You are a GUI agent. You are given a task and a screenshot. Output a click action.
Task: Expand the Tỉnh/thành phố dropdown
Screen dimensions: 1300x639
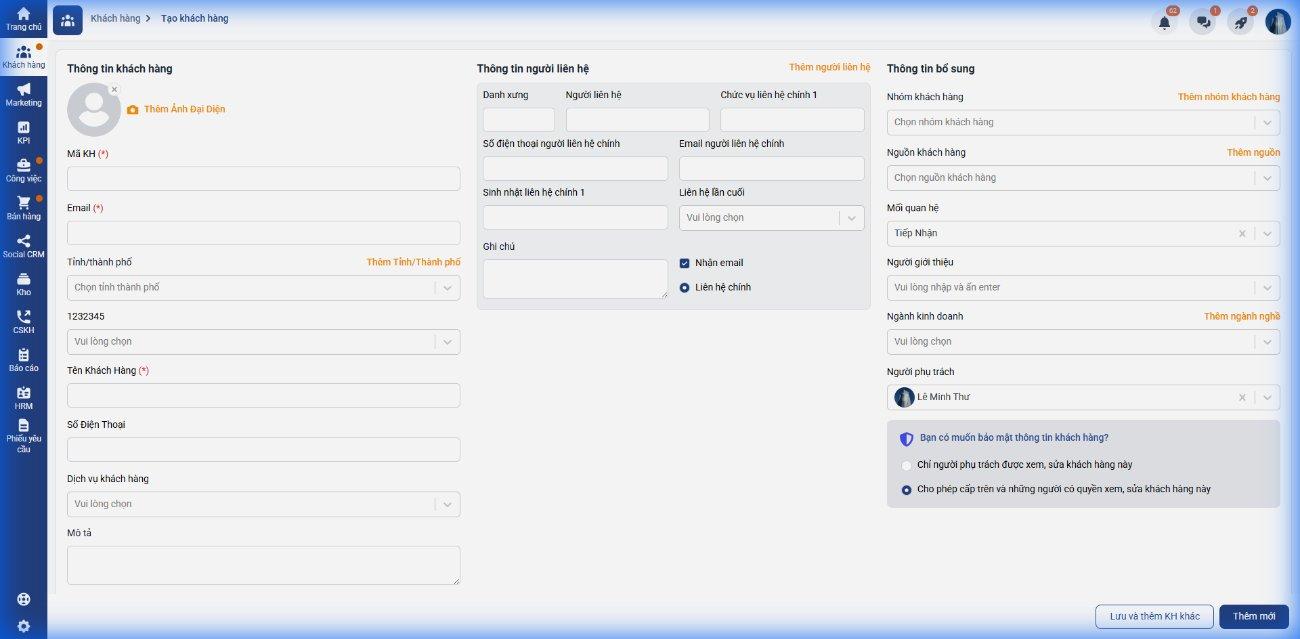[263, 288]
